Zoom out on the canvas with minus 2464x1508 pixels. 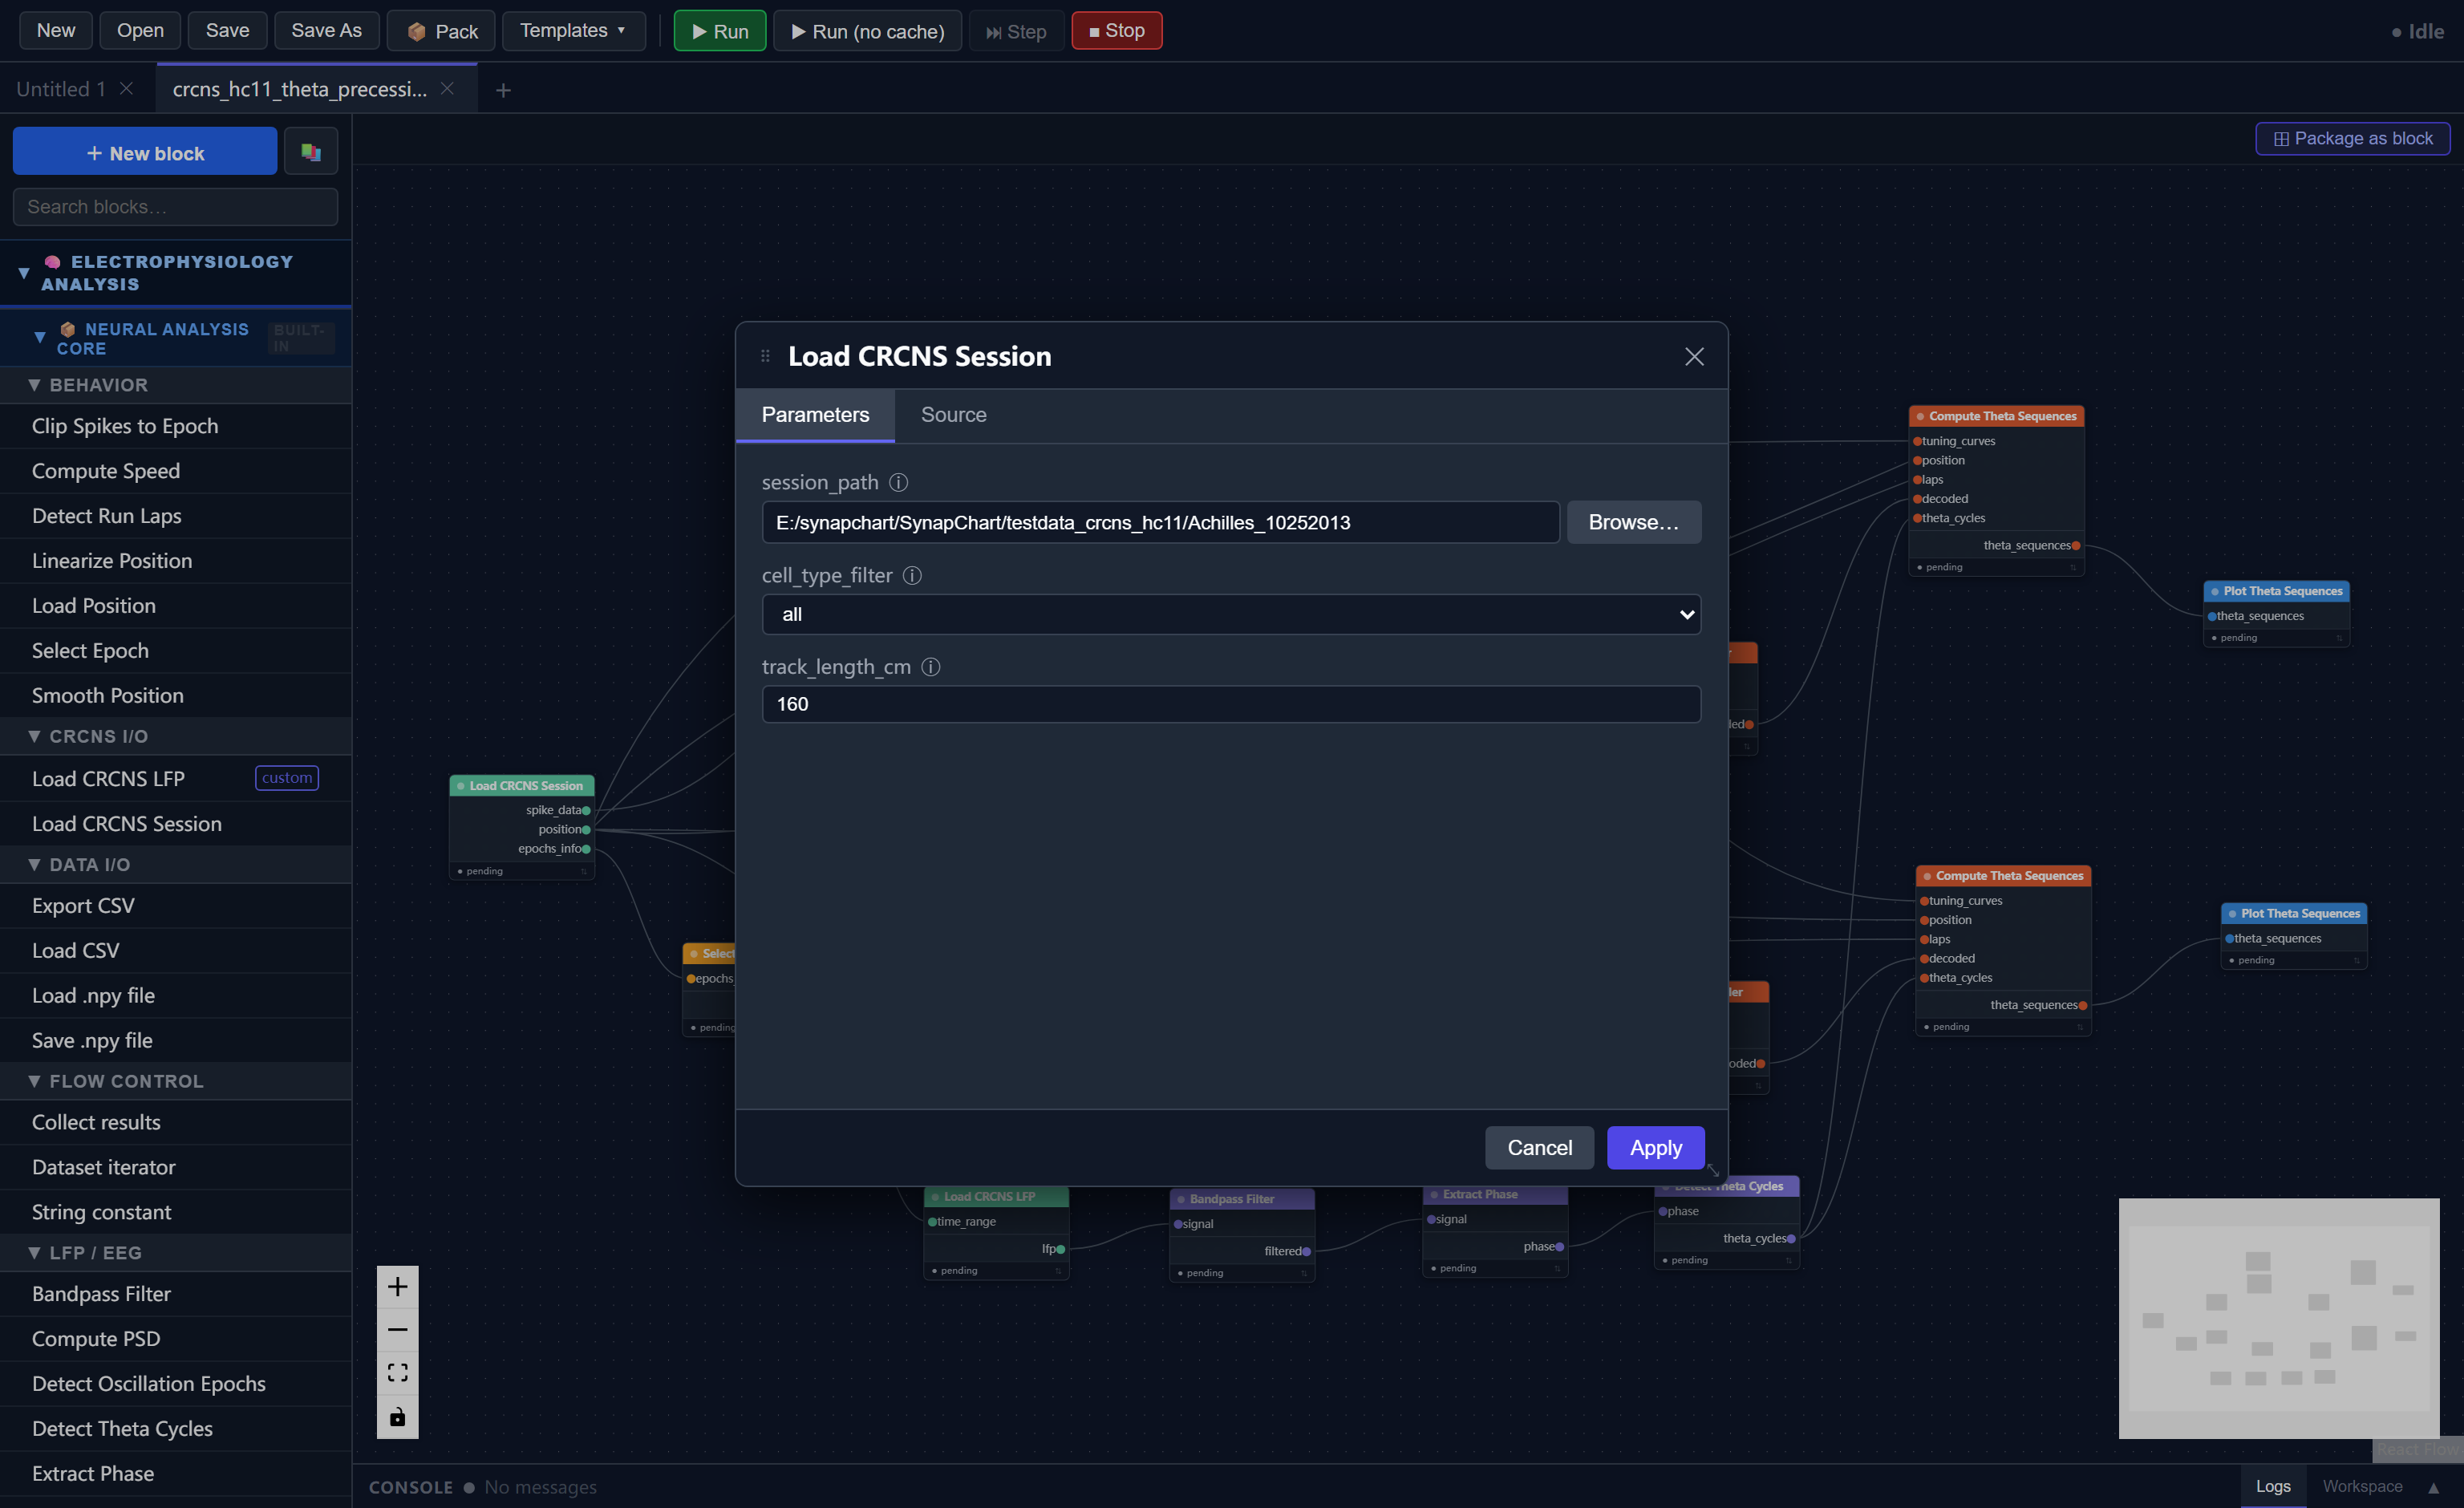[397, 1330]
